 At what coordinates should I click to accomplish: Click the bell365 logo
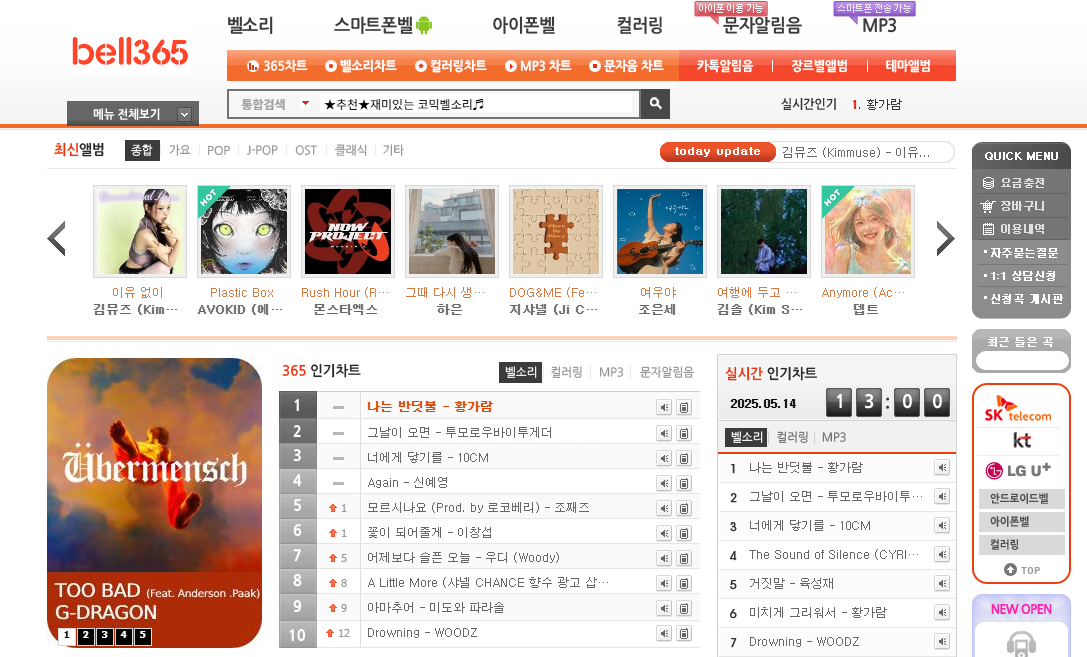(130, 52)
